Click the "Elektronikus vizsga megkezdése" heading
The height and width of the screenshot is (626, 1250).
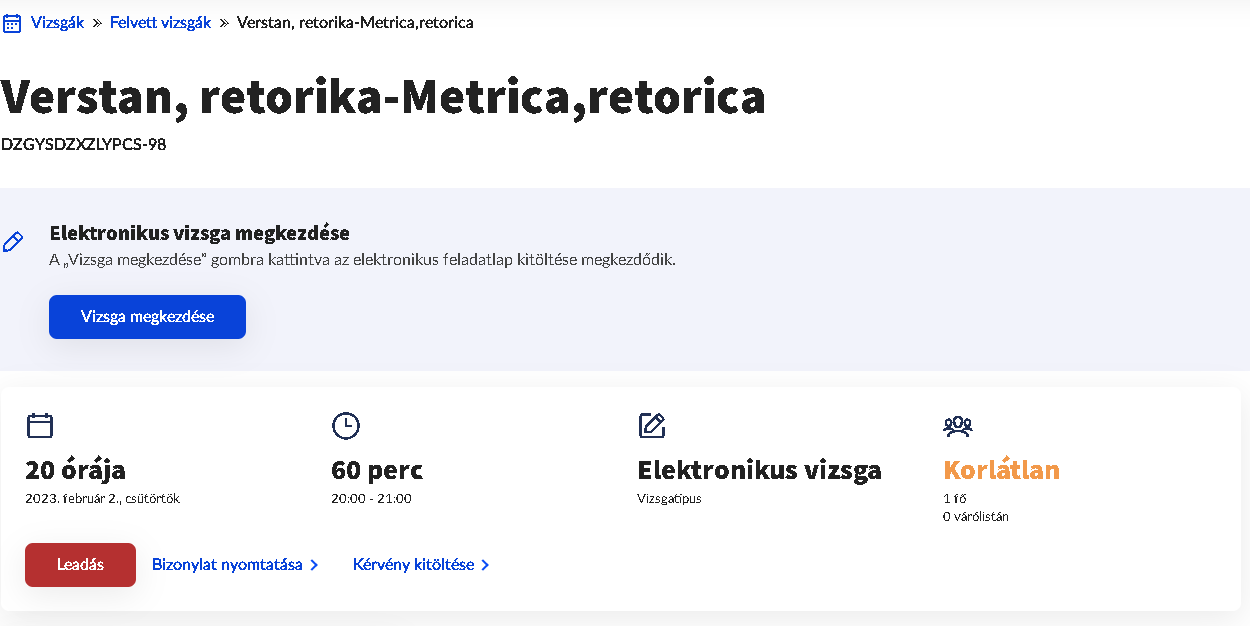(x=199, y=233)
